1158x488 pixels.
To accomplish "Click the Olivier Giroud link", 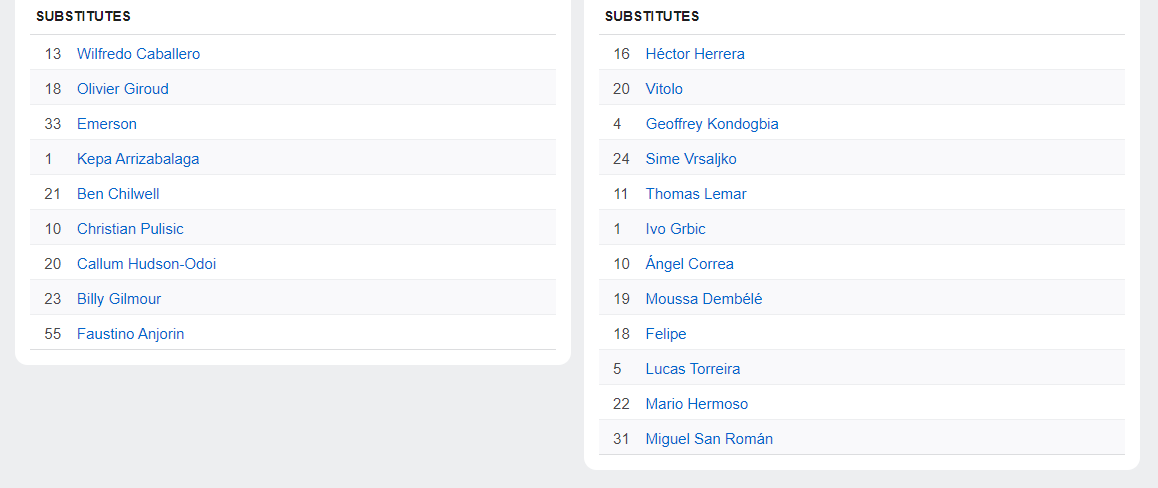I will point(122,89).
